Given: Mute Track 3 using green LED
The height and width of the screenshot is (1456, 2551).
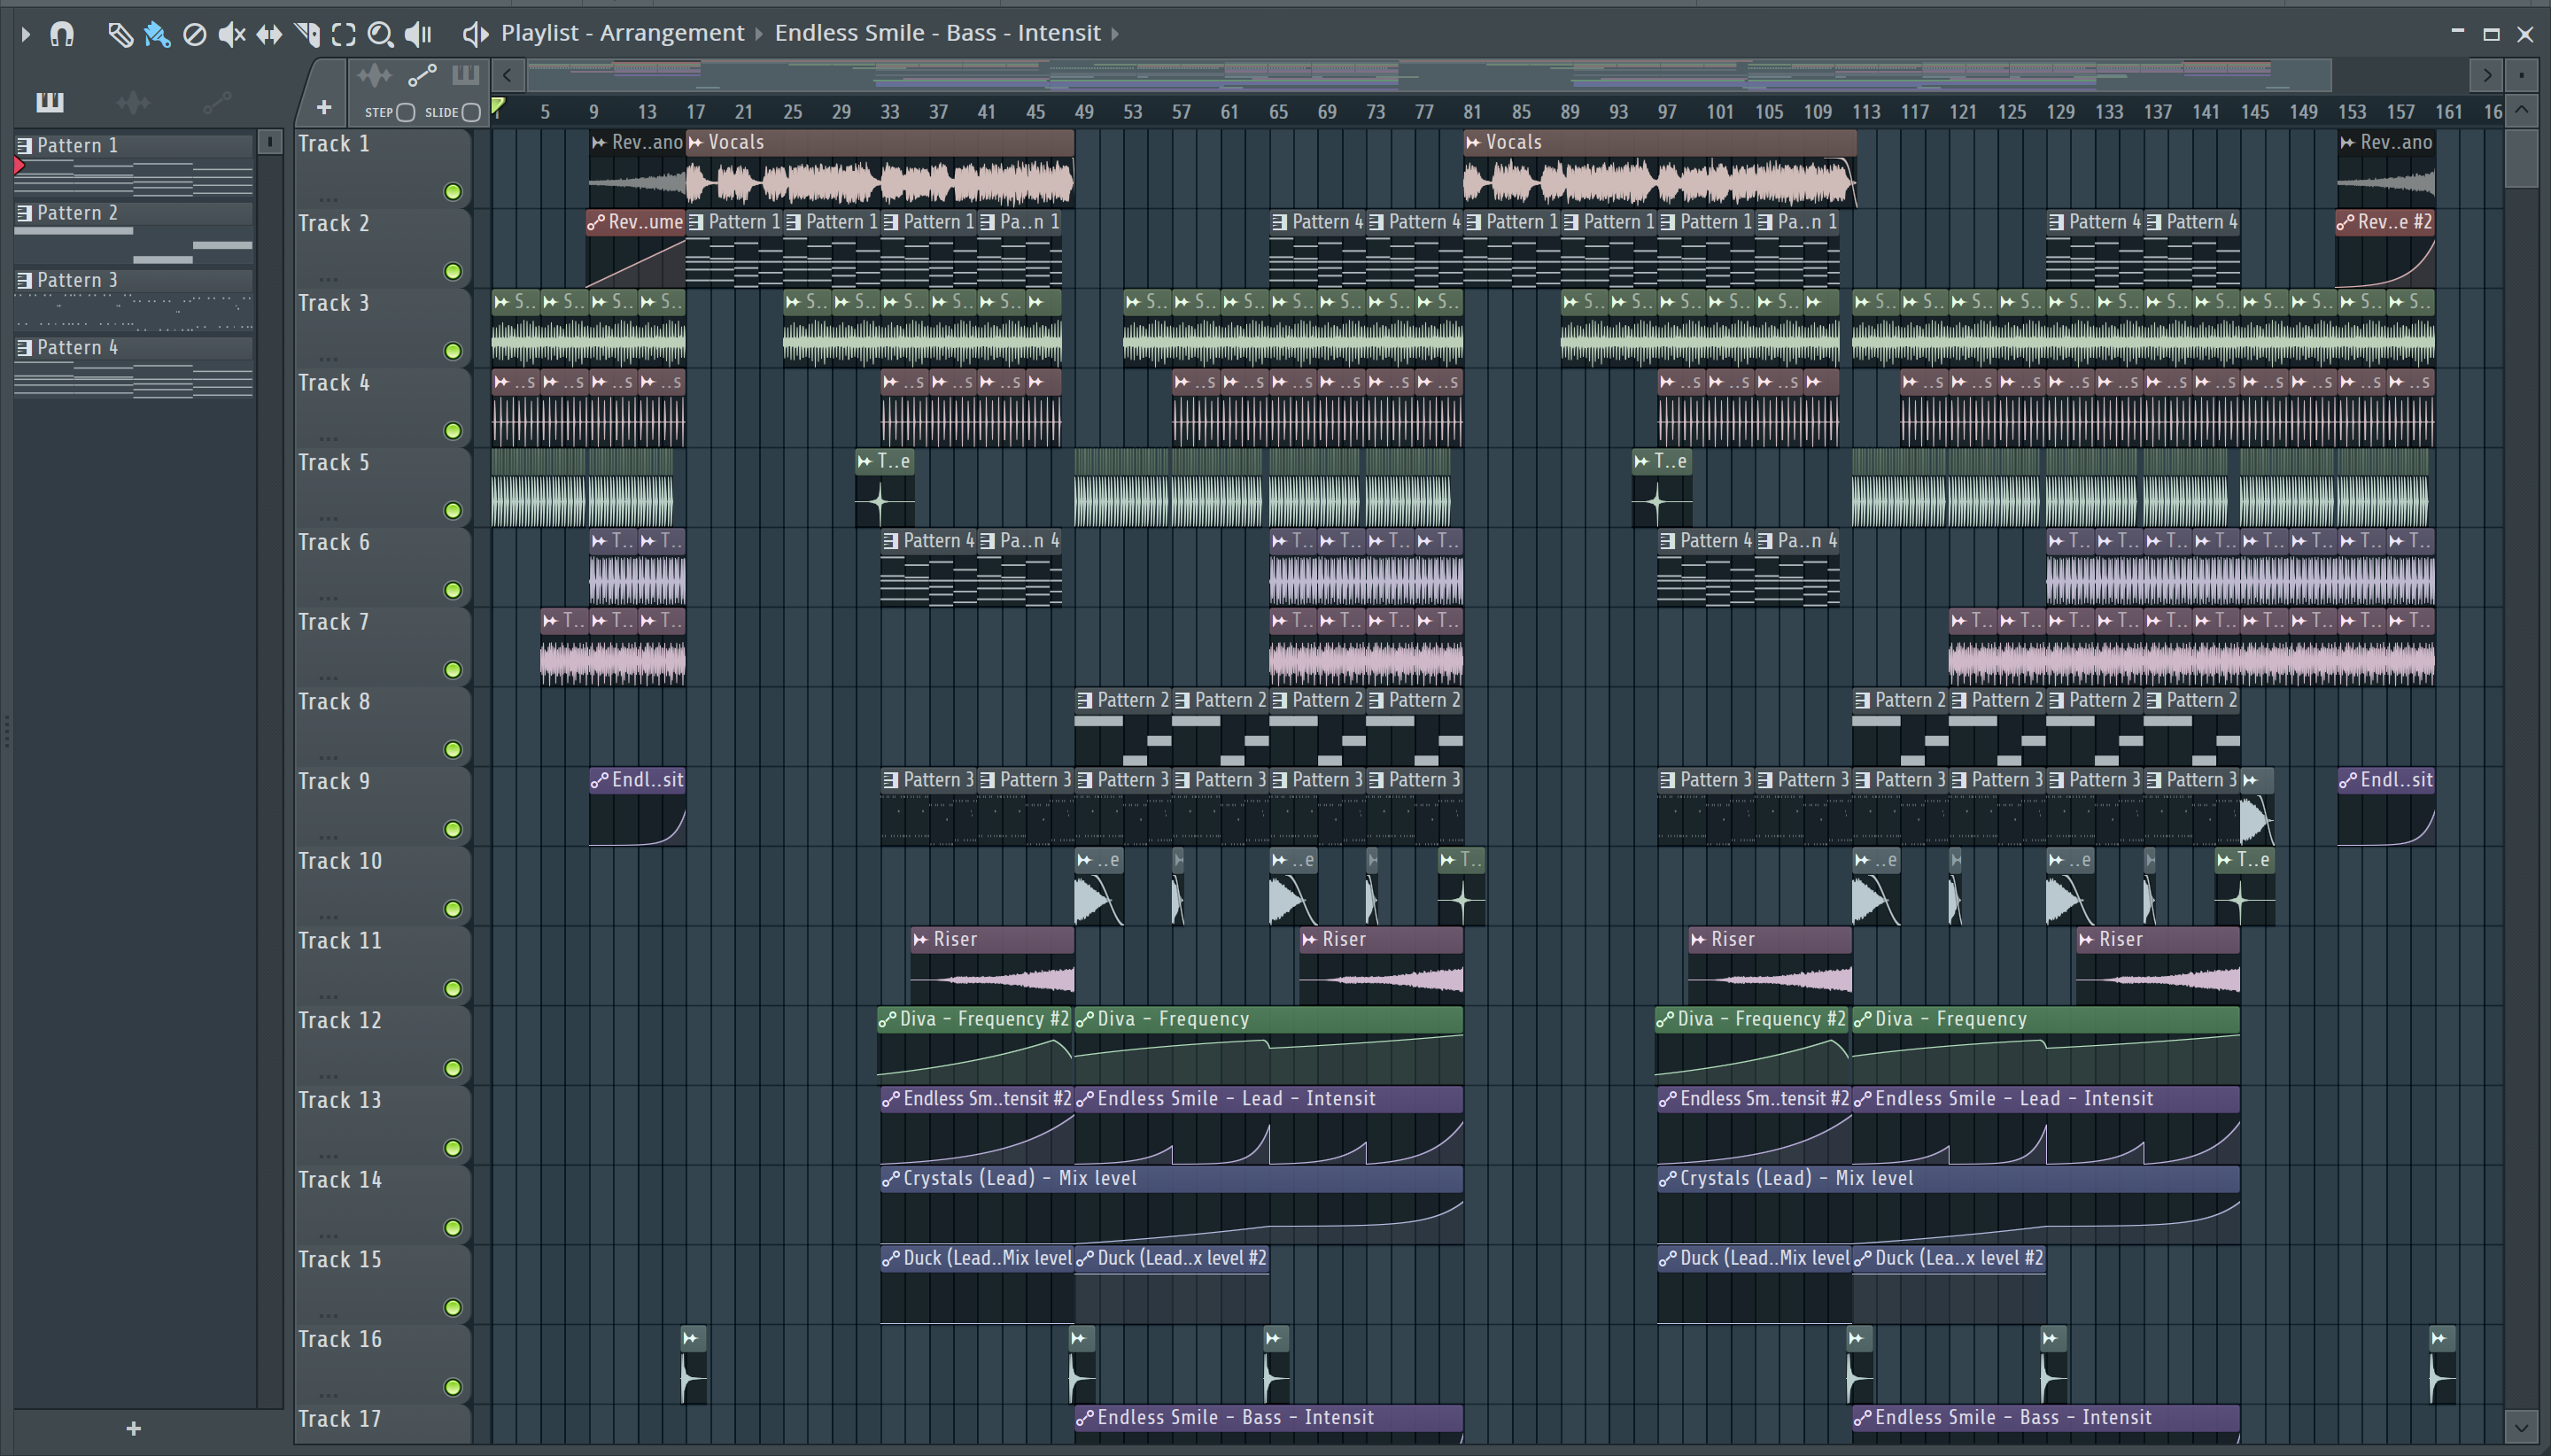Looking at the screenshot, I should point(453,351).
